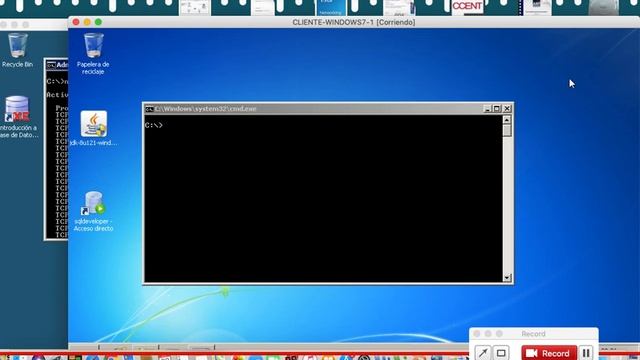Maximize the cmd.exe window

point(497,109)
